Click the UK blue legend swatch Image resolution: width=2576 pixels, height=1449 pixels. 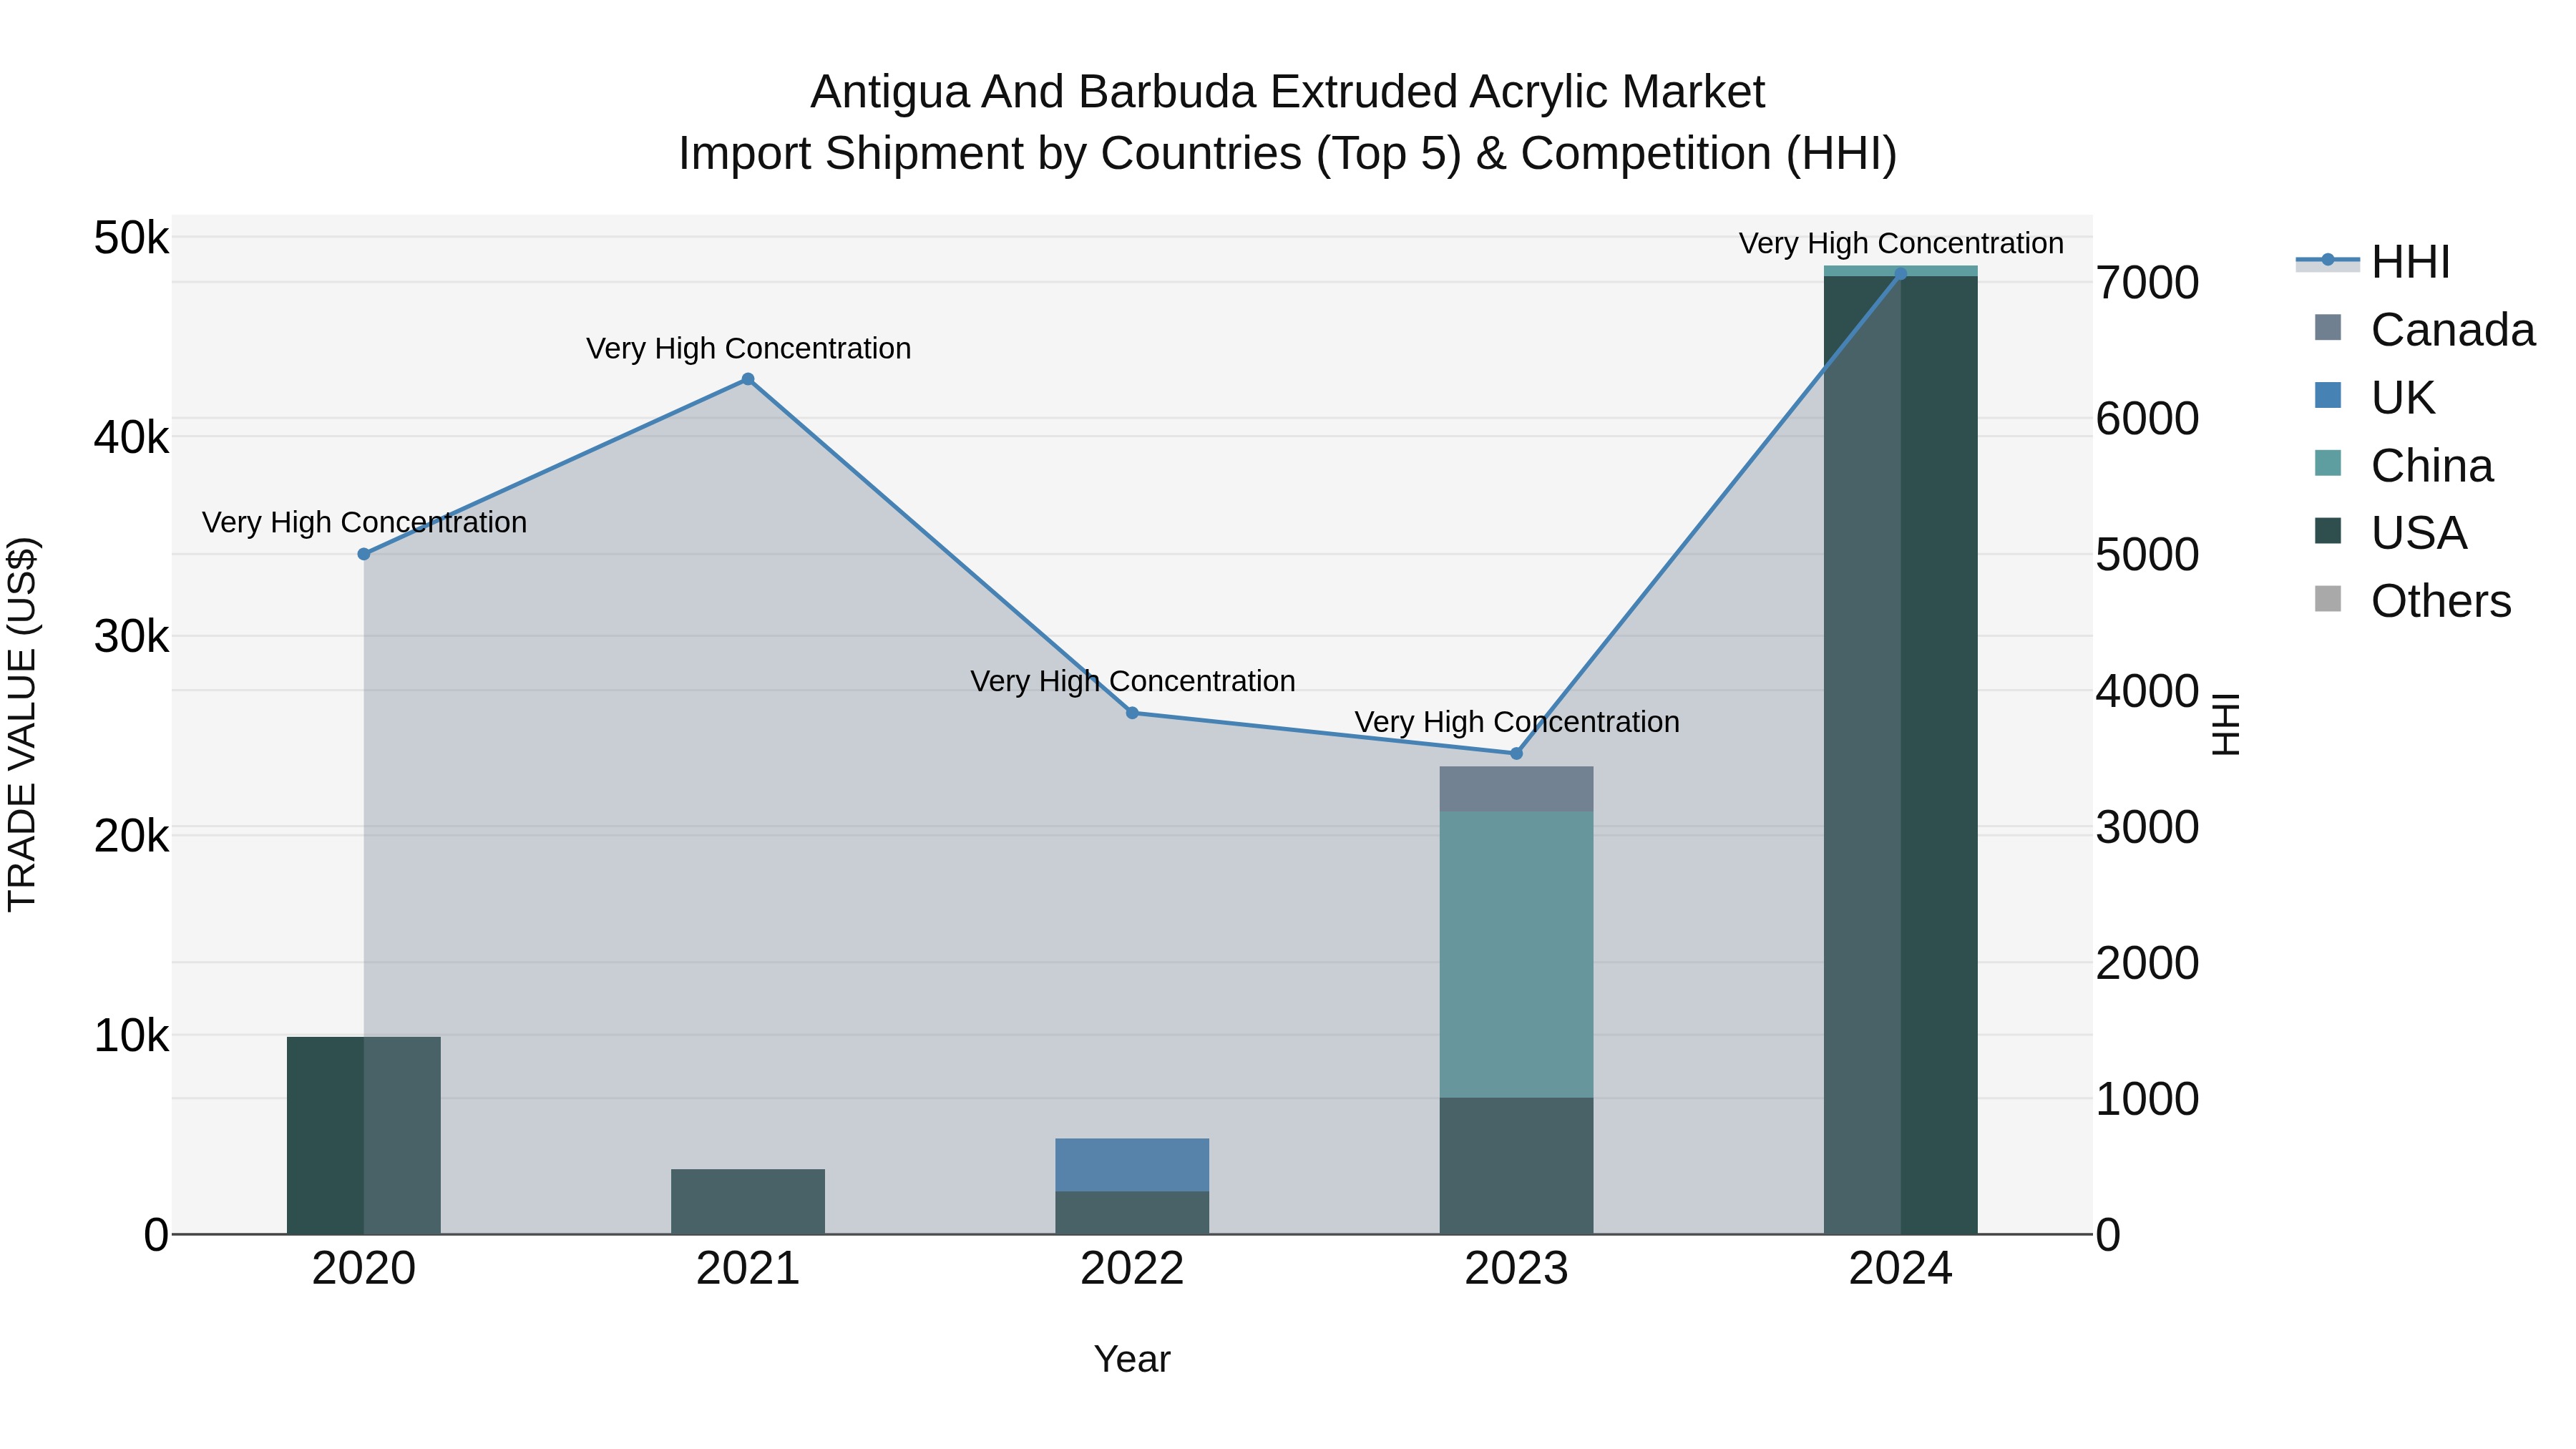(x=2328, y=395)
